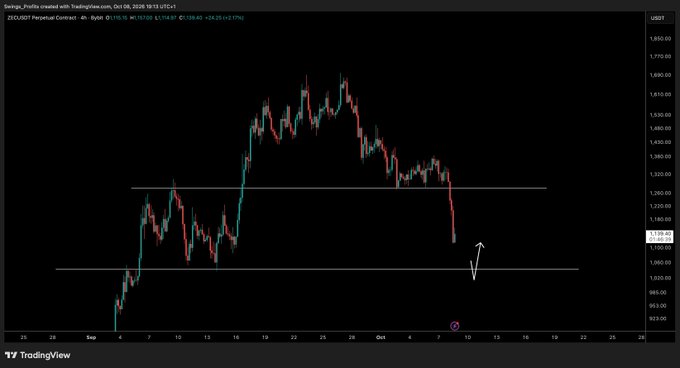Click the 953.00 price axis label
Image resolution: width=680 pixels, height=368 pixels.
pyautogui.click(x=658, y=306)
